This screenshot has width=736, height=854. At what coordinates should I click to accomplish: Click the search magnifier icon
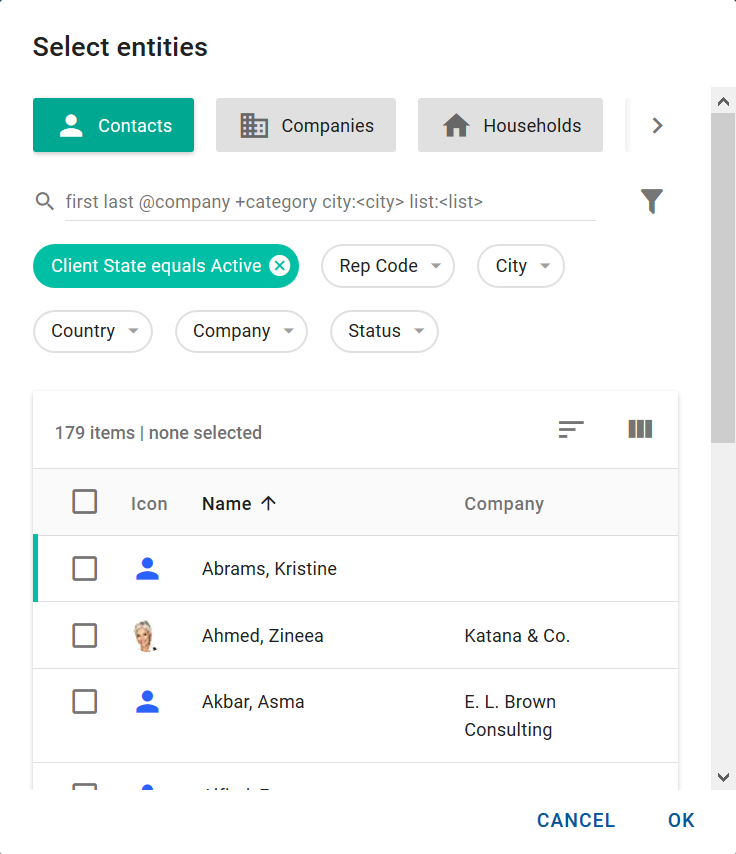[x=44, y=201]
